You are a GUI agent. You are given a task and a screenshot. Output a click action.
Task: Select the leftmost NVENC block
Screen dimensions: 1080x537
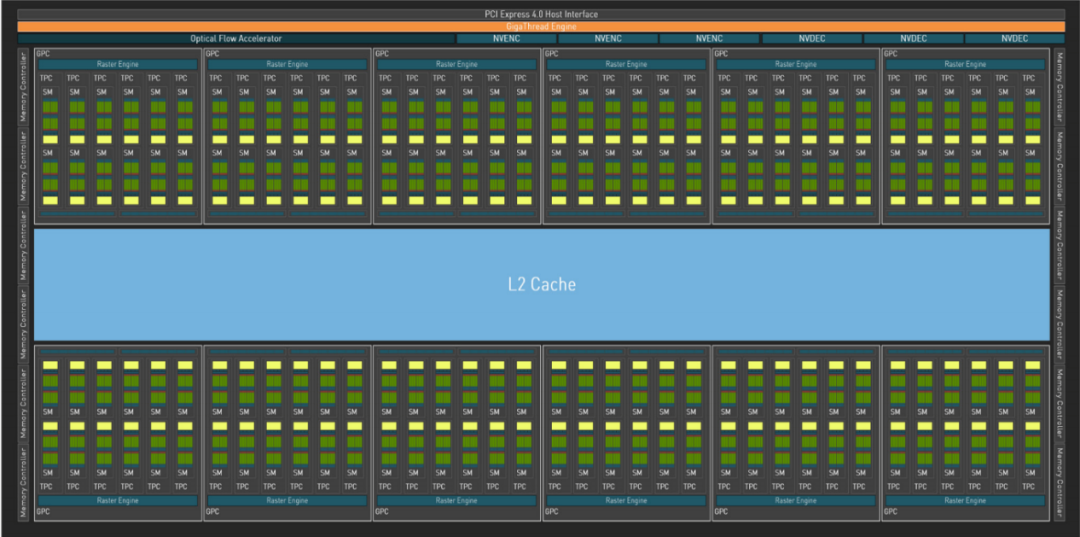506,39
